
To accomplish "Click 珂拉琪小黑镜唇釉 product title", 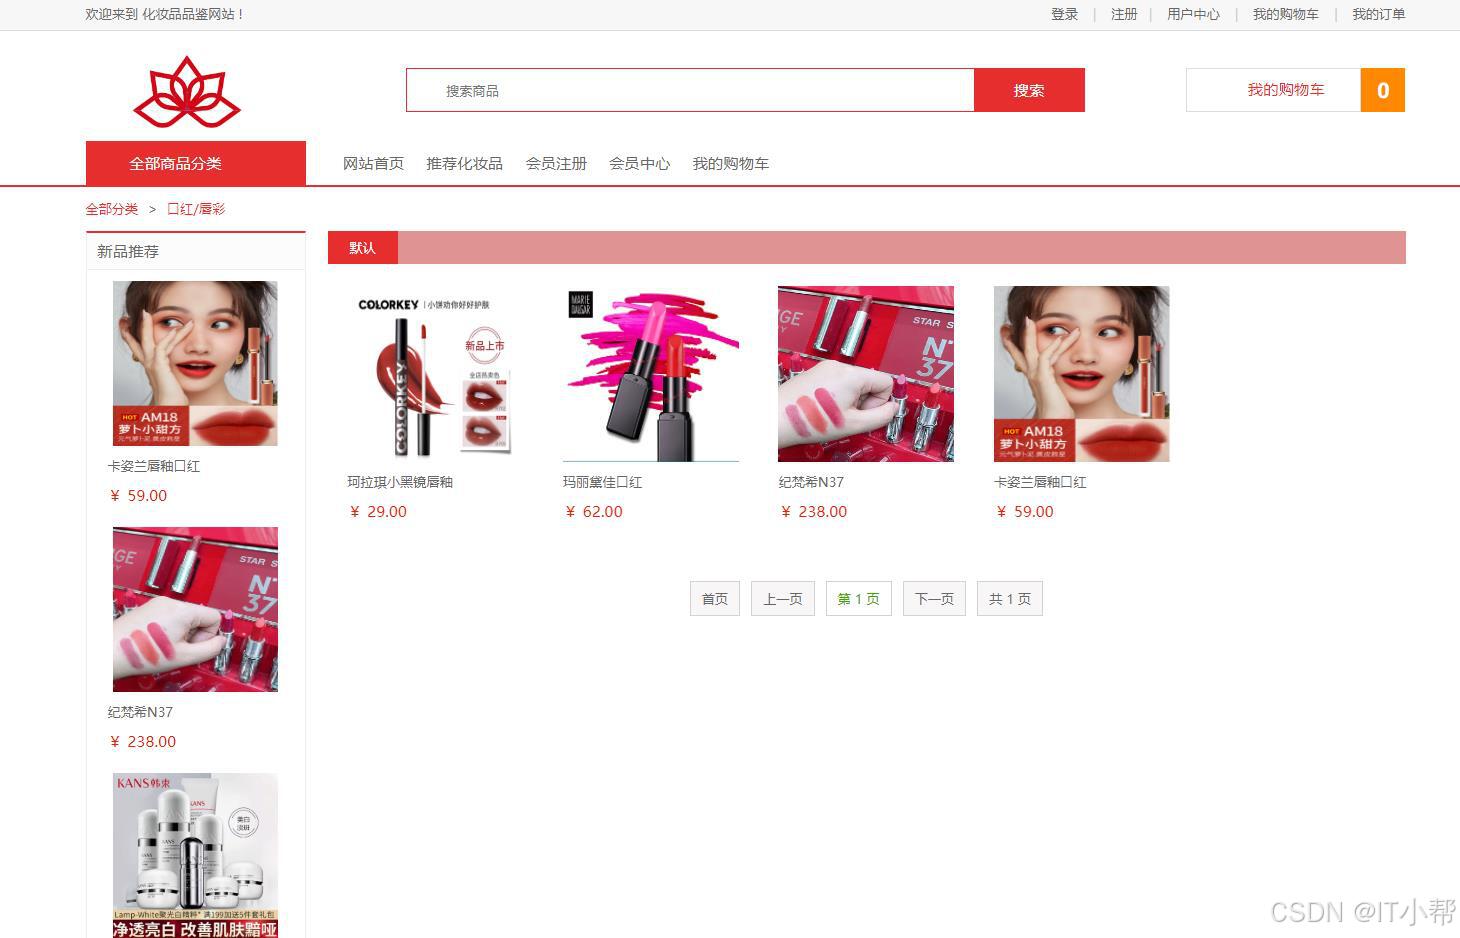I will point(400,482).
